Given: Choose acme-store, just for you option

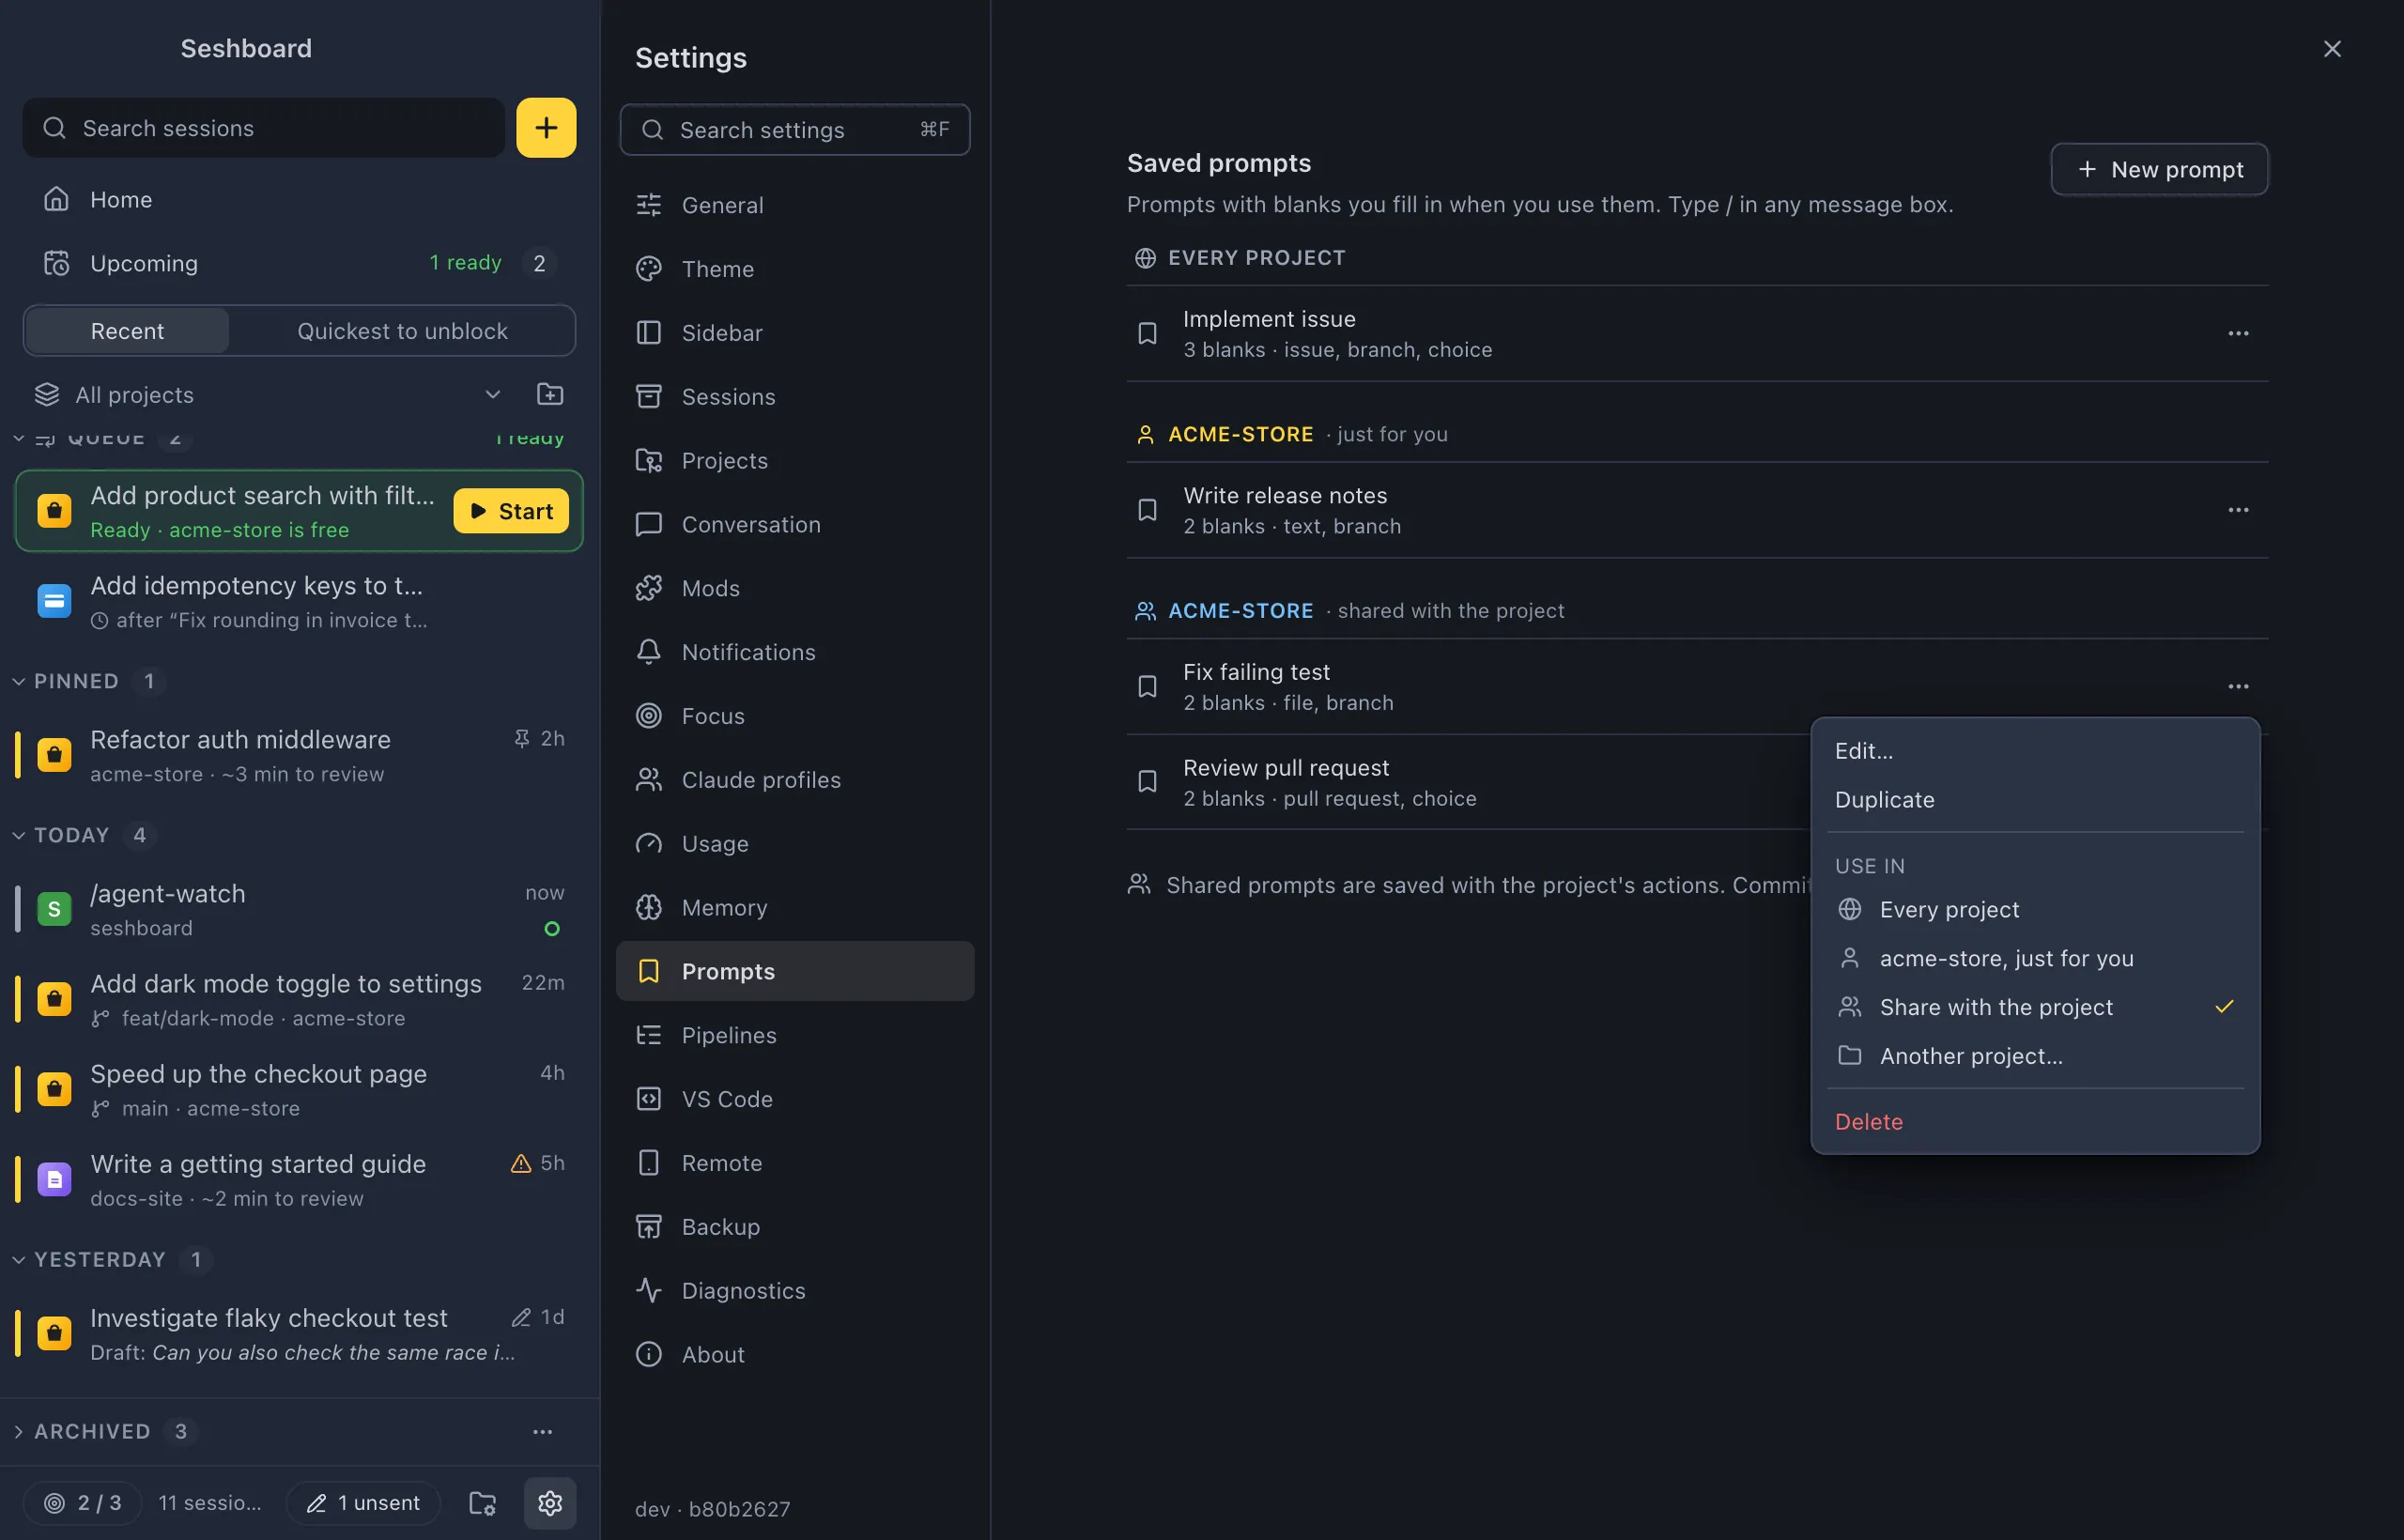Looking at the screenshot, I should (x=2035, y=958).
